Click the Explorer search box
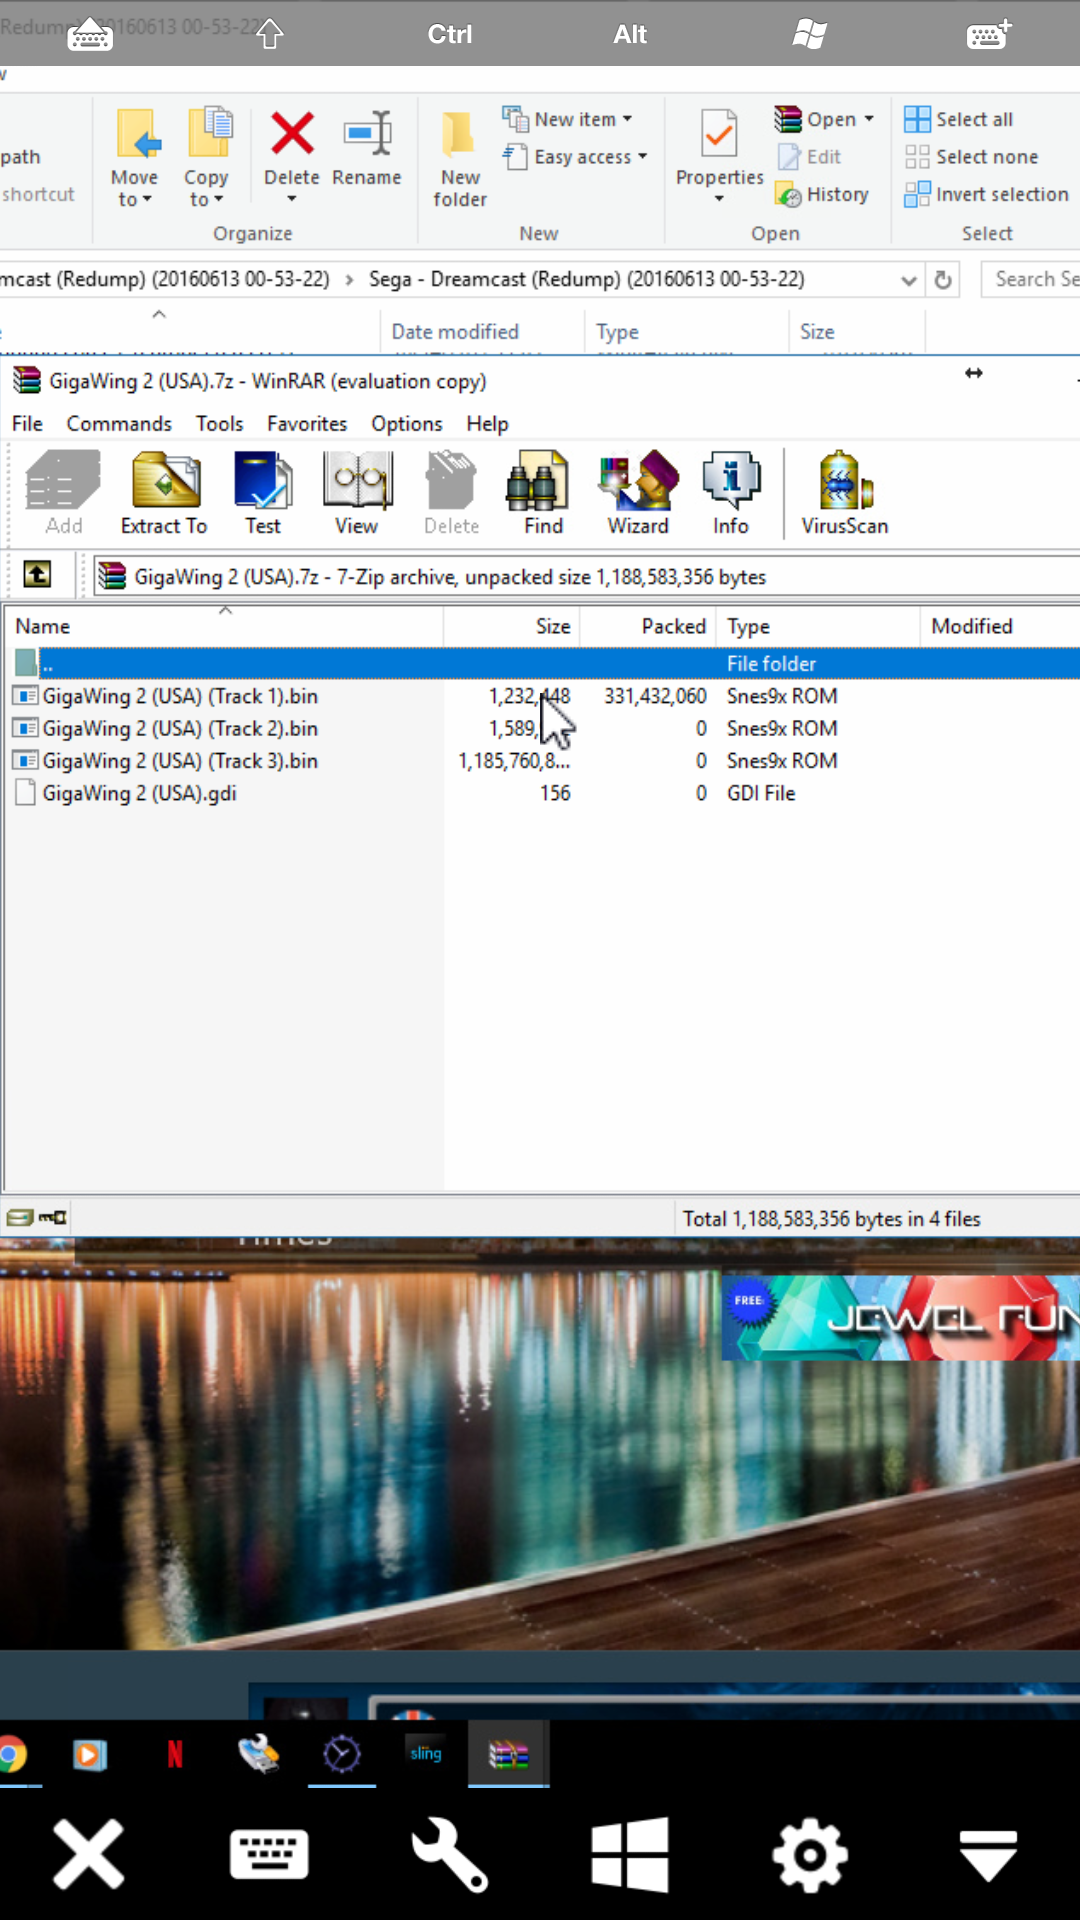 pyautogui.click(x=1032, y=280)
